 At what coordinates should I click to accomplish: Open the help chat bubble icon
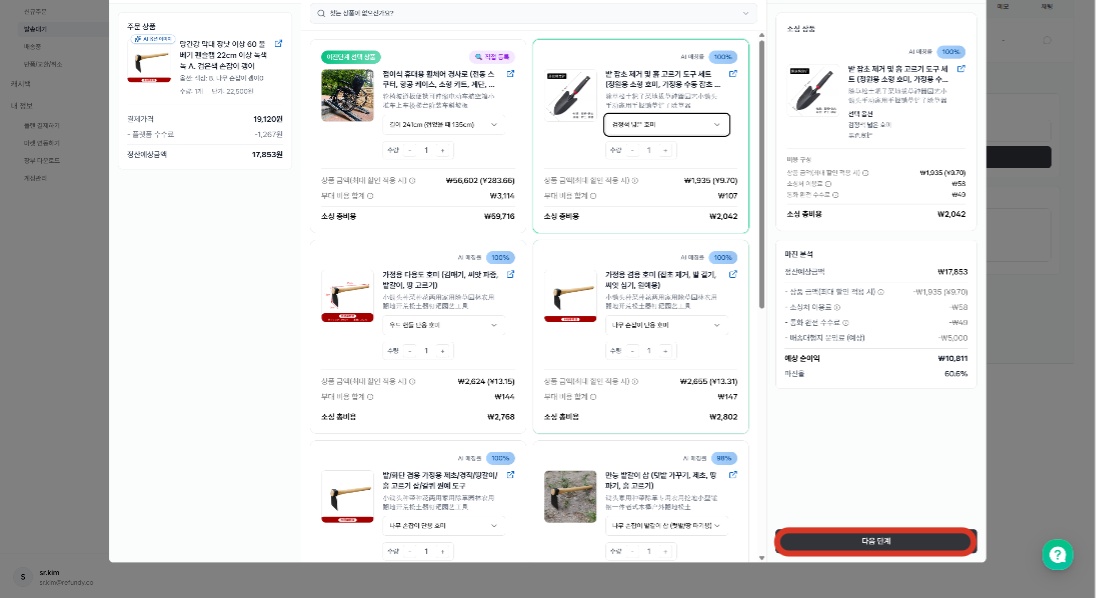1058,555
